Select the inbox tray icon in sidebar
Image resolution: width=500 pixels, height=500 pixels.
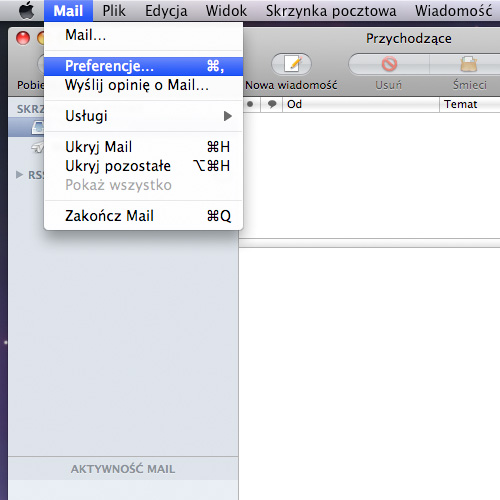pos(37,128)
